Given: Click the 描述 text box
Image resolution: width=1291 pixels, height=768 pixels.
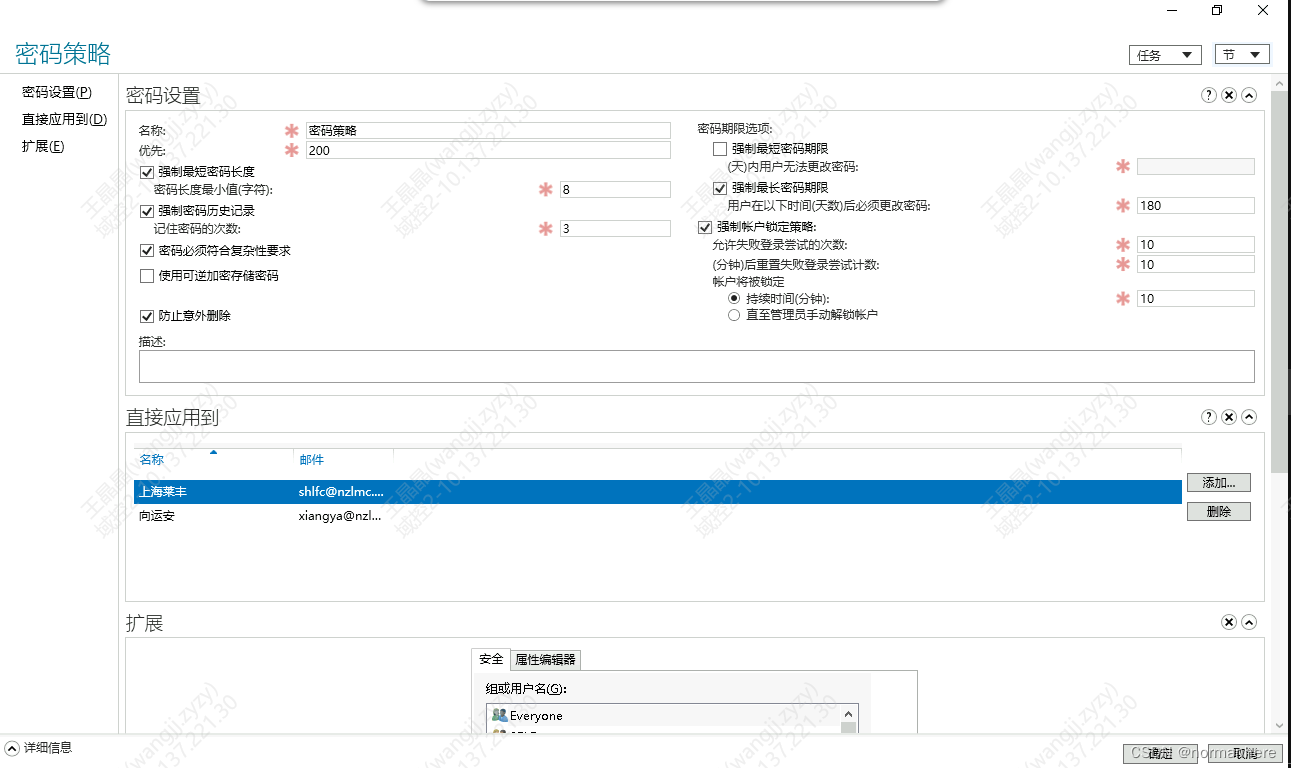Looking at the screenshot, I should tap(696, 366).
